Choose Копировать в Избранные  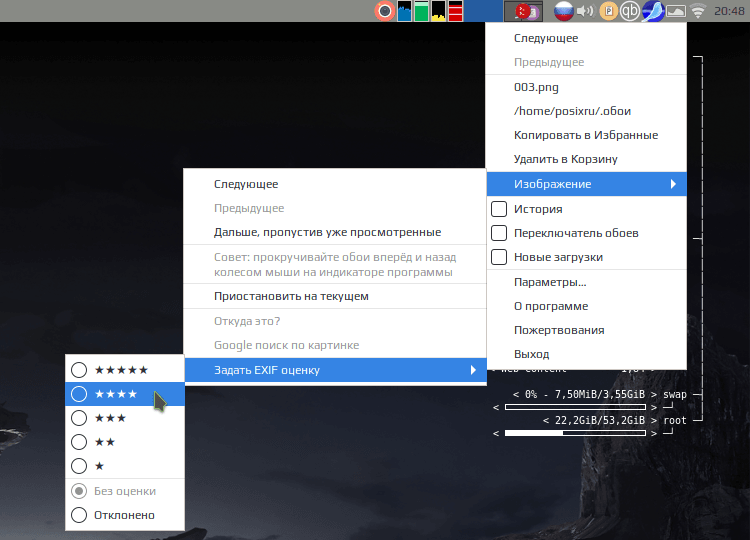(586, 135)
